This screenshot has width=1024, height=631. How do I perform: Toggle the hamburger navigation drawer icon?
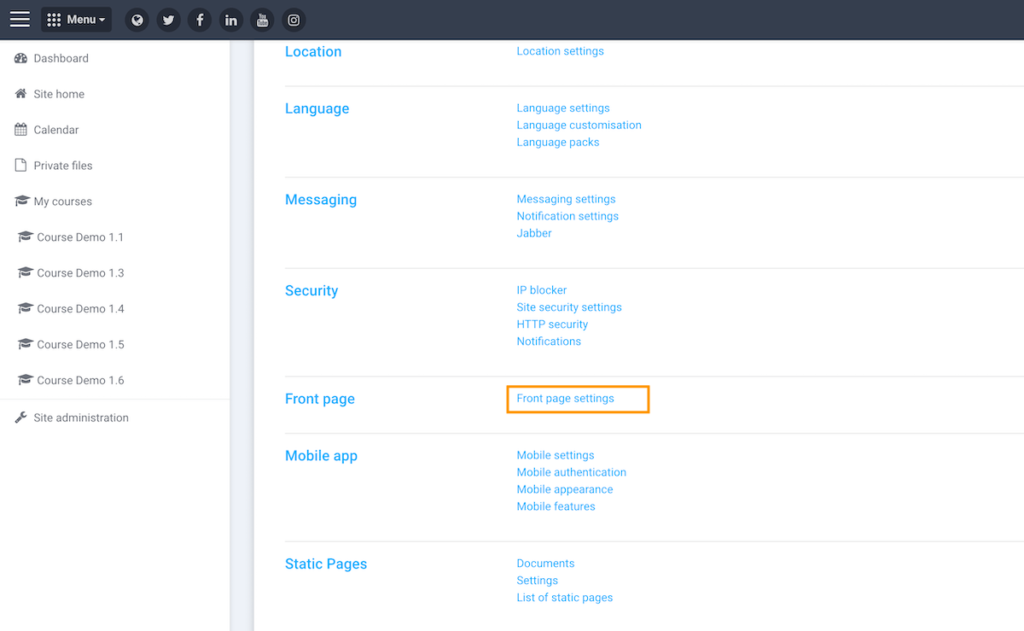(20, 20)
